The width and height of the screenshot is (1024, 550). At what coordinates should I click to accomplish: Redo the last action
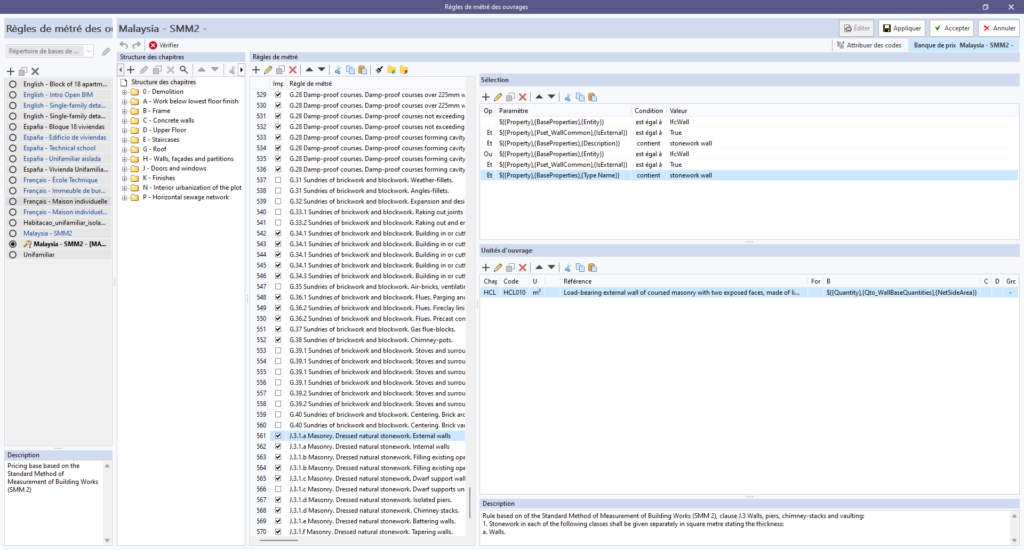(x=136, y=45)
